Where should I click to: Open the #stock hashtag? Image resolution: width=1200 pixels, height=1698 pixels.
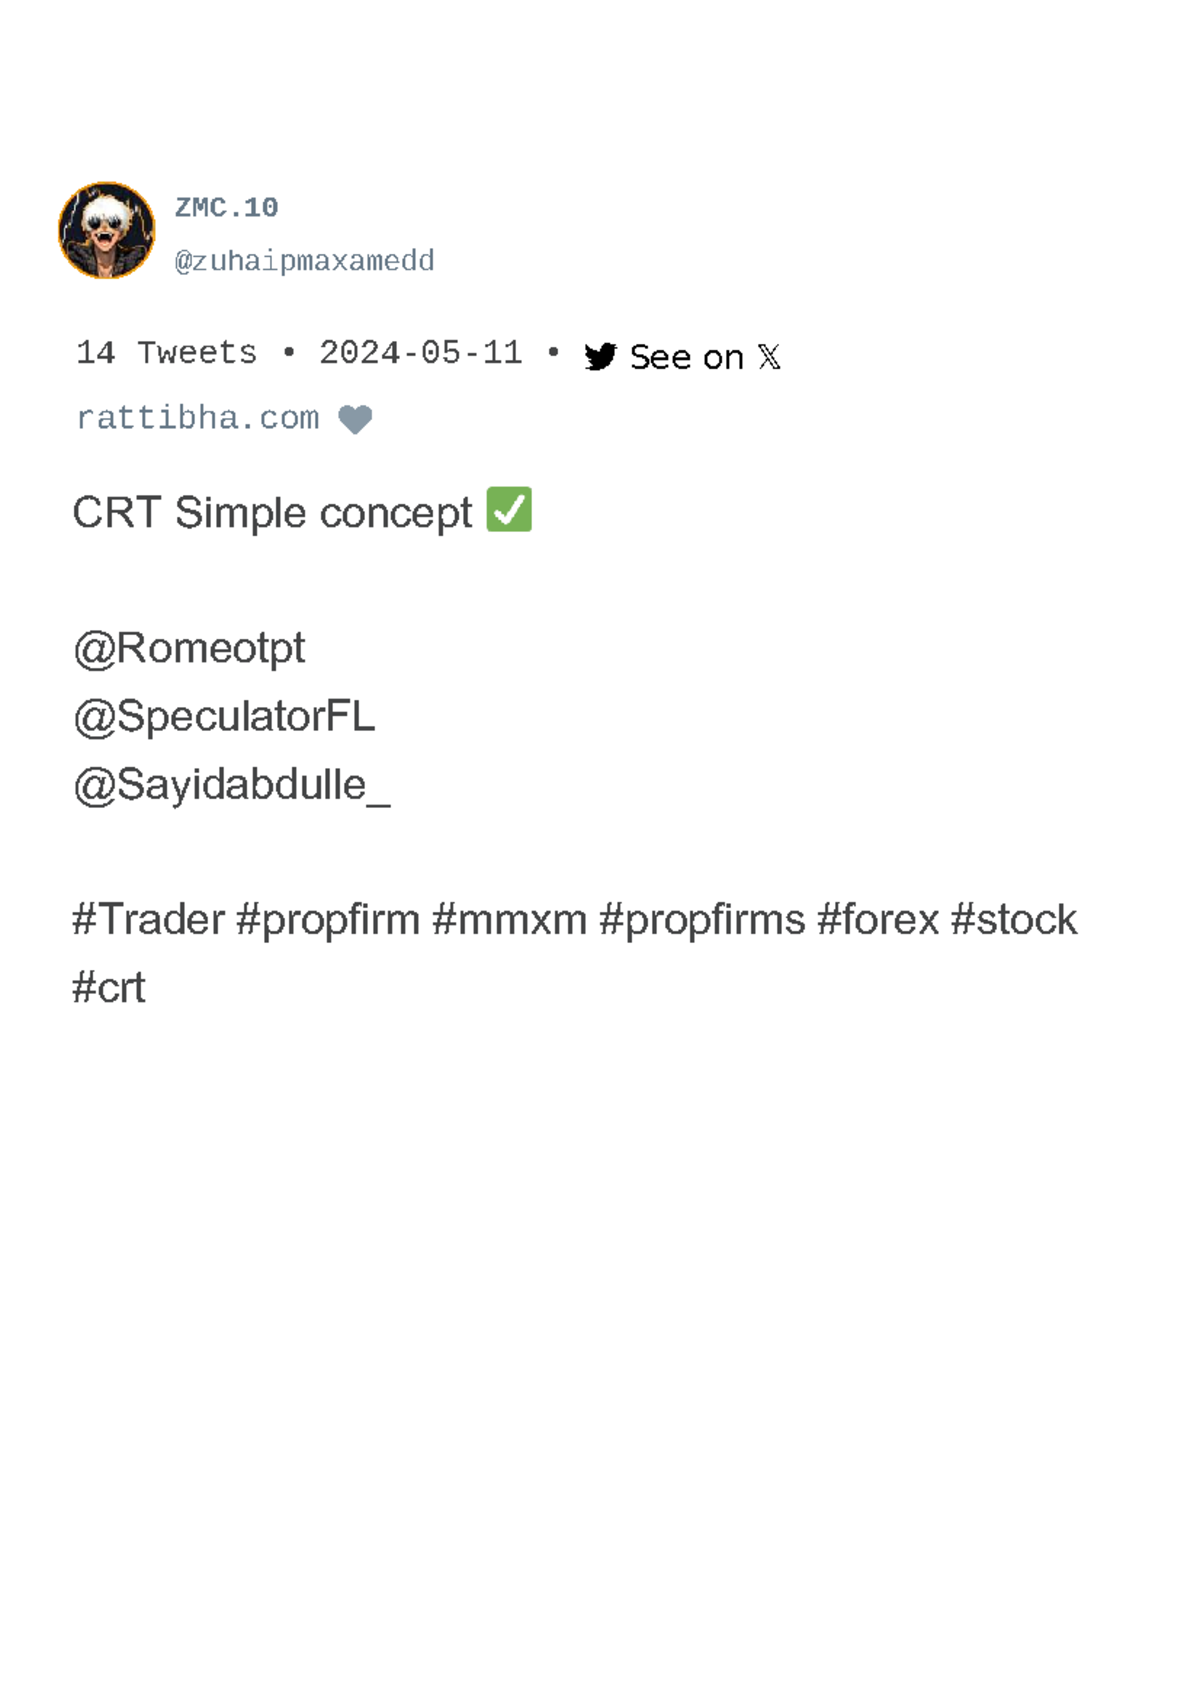pyautogui.click(x=1014, y=920)
